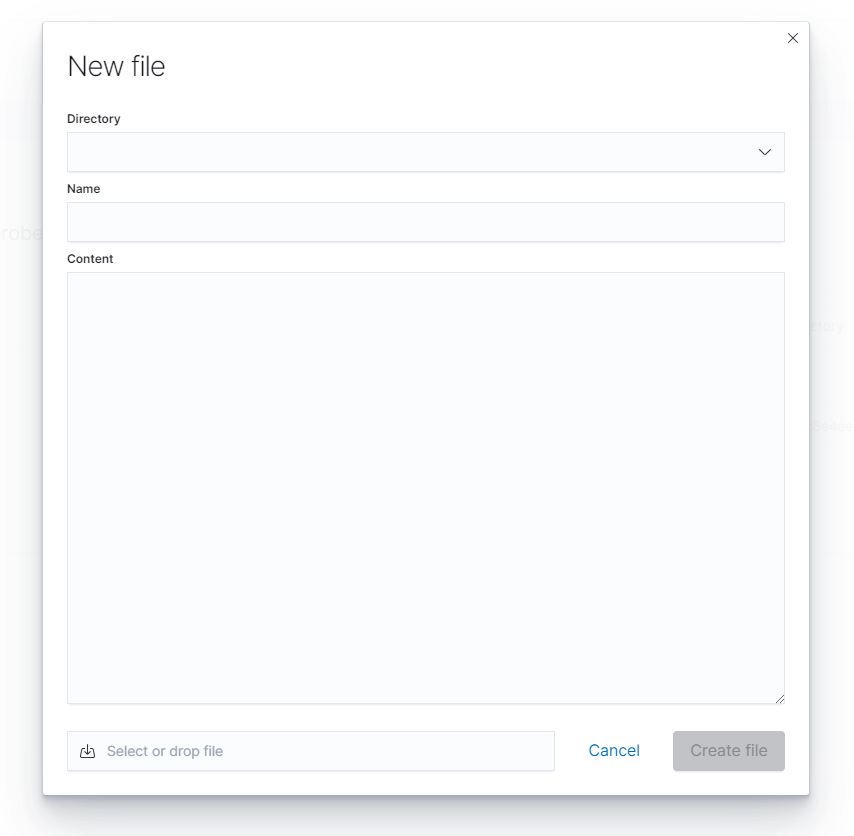The width and height of the screenshot is (854, 836).
Task: Click the chevron arrow in Directory field
Action: tap(765, 152)
